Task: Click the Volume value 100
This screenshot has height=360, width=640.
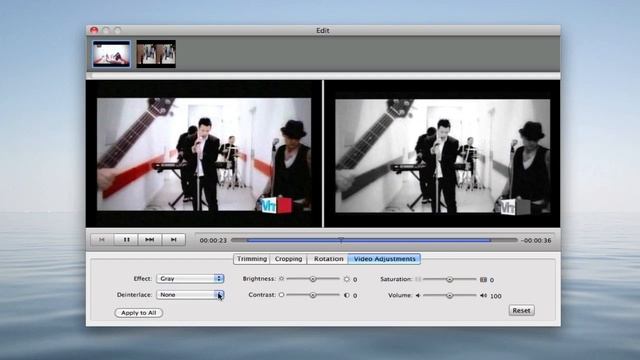Action: coord(496,296)
